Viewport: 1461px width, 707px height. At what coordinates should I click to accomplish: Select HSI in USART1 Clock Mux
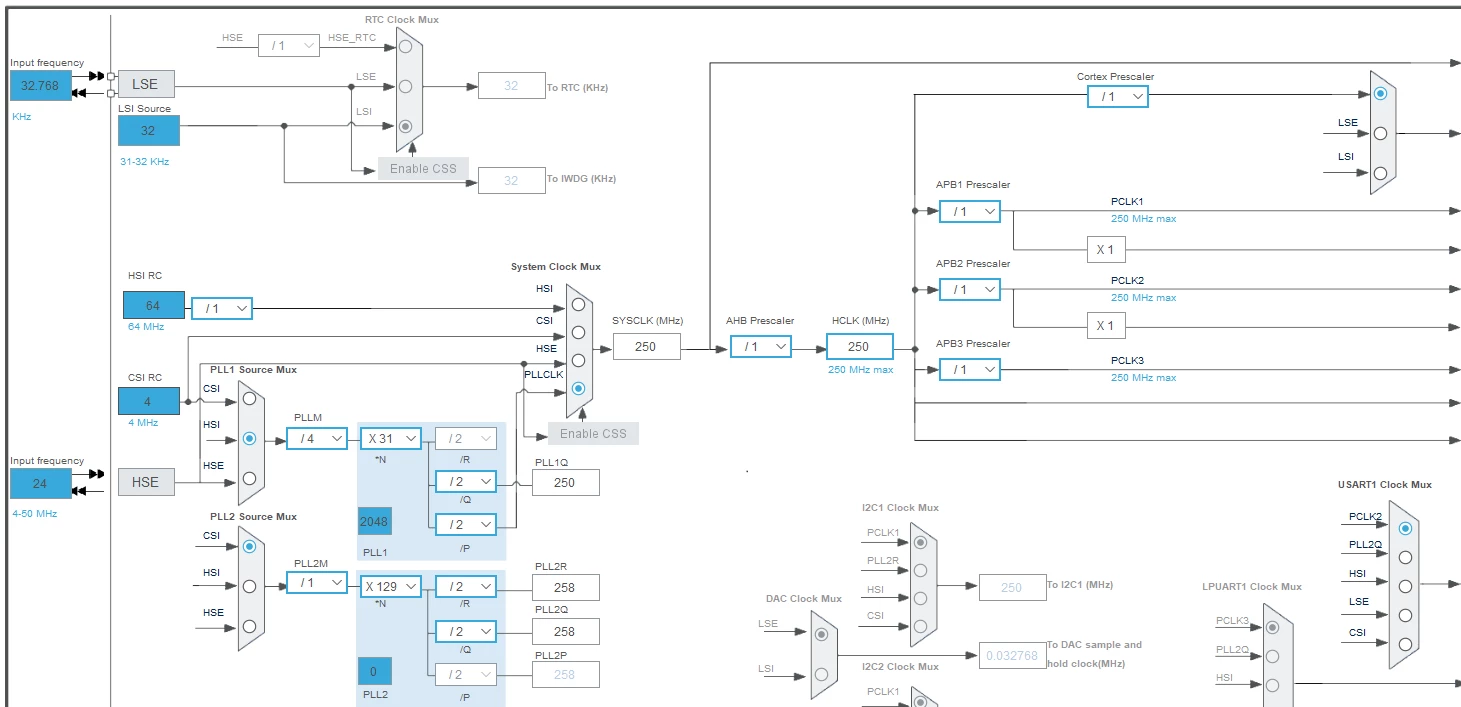1406,586
